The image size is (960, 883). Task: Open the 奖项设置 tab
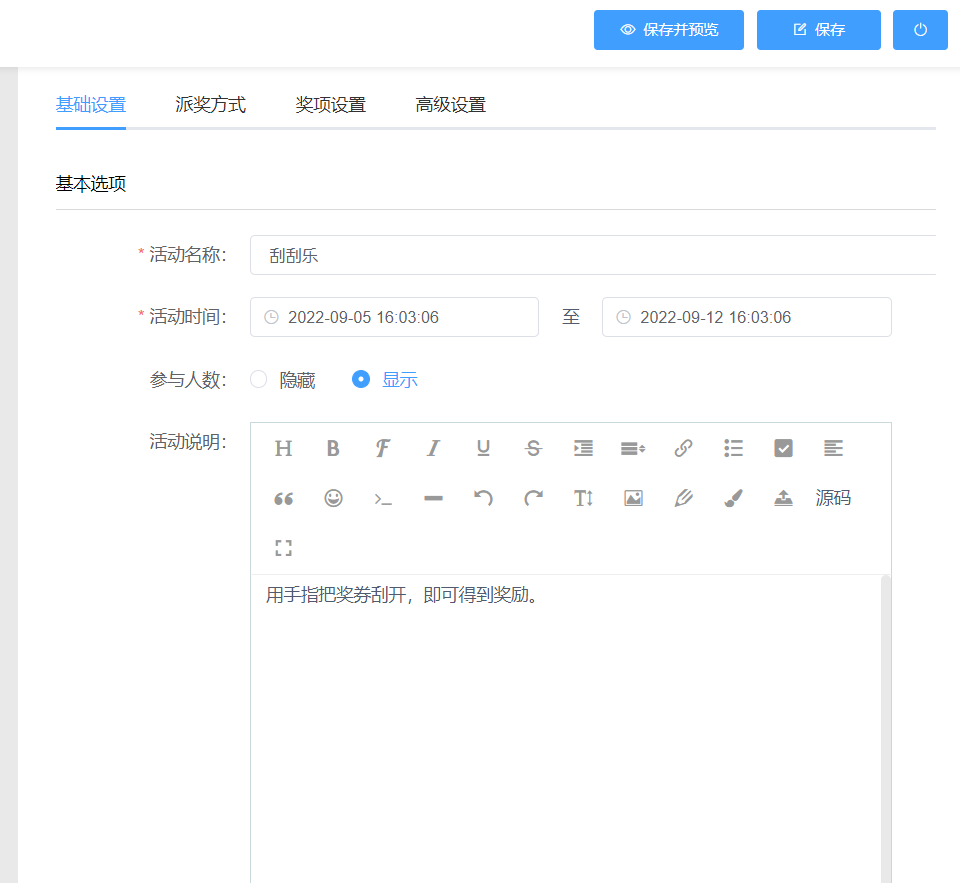click(x=330, y=105)
